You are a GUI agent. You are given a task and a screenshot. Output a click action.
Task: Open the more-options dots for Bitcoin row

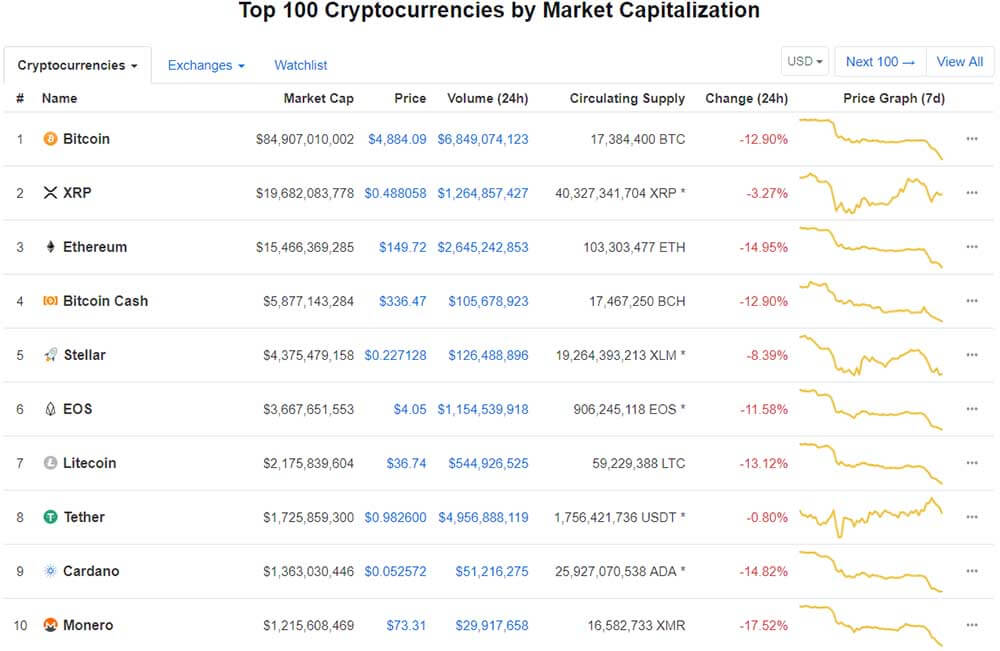pos(971,138)
